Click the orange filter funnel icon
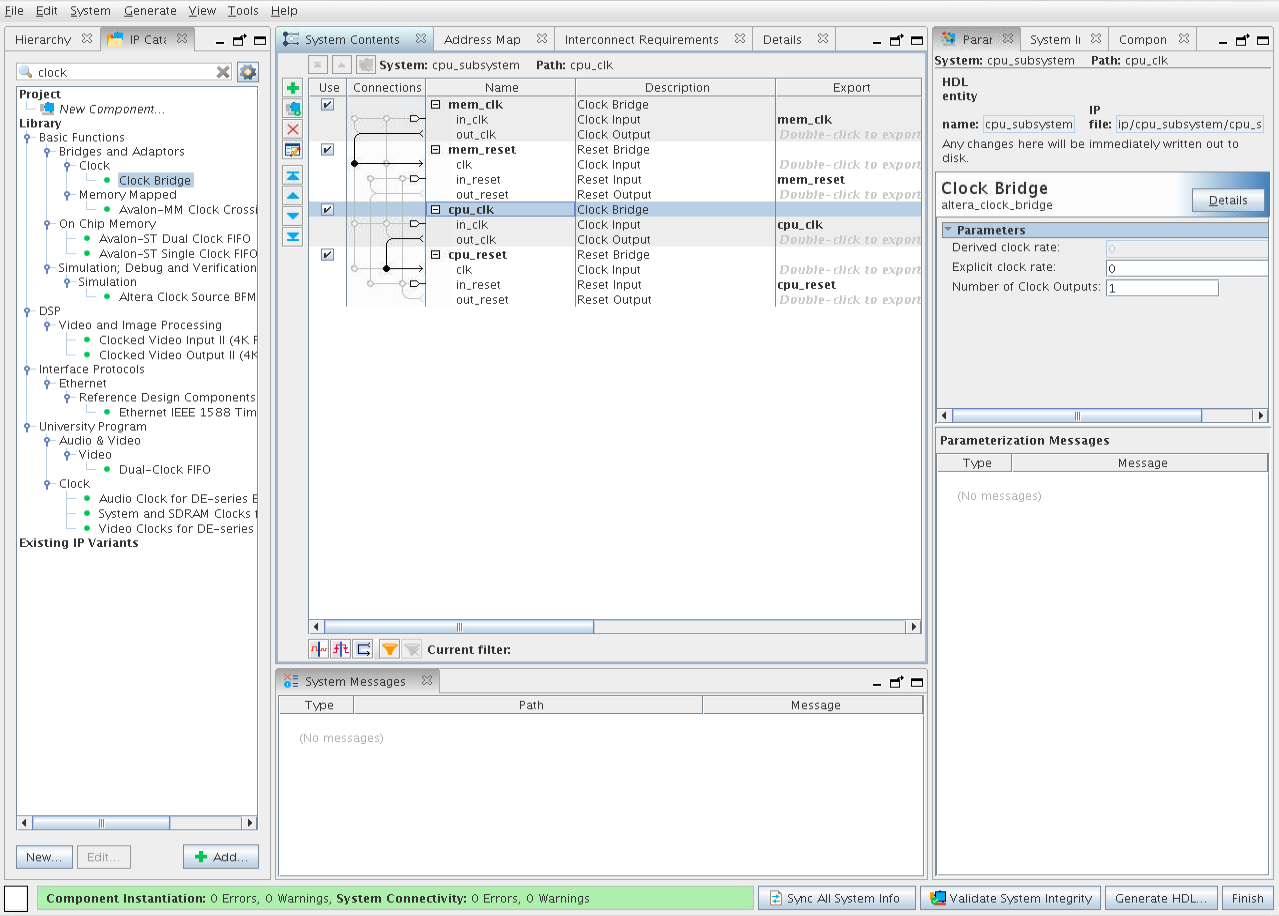Screen dimensions: 1279x916 tap(390, 649)
